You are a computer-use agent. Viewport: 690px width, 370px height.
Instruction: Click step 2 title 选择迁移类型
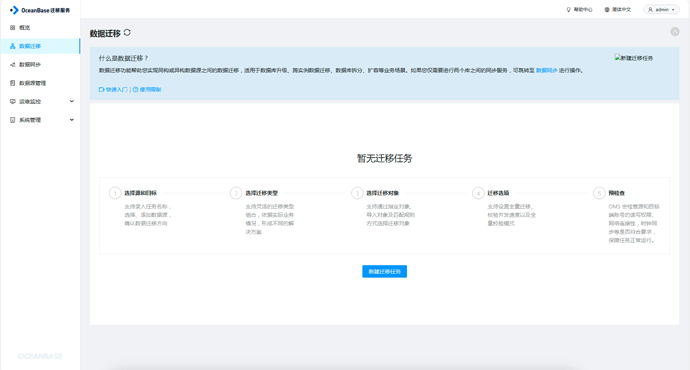pos(261,193)
